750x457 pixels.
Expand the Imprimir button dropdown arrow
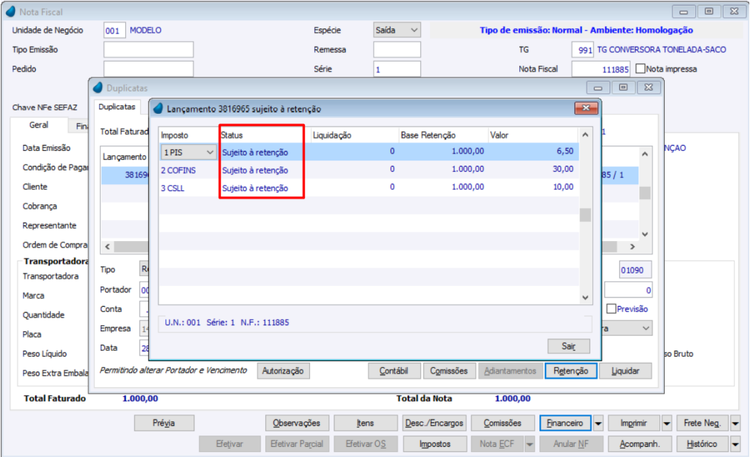(667, 423)
